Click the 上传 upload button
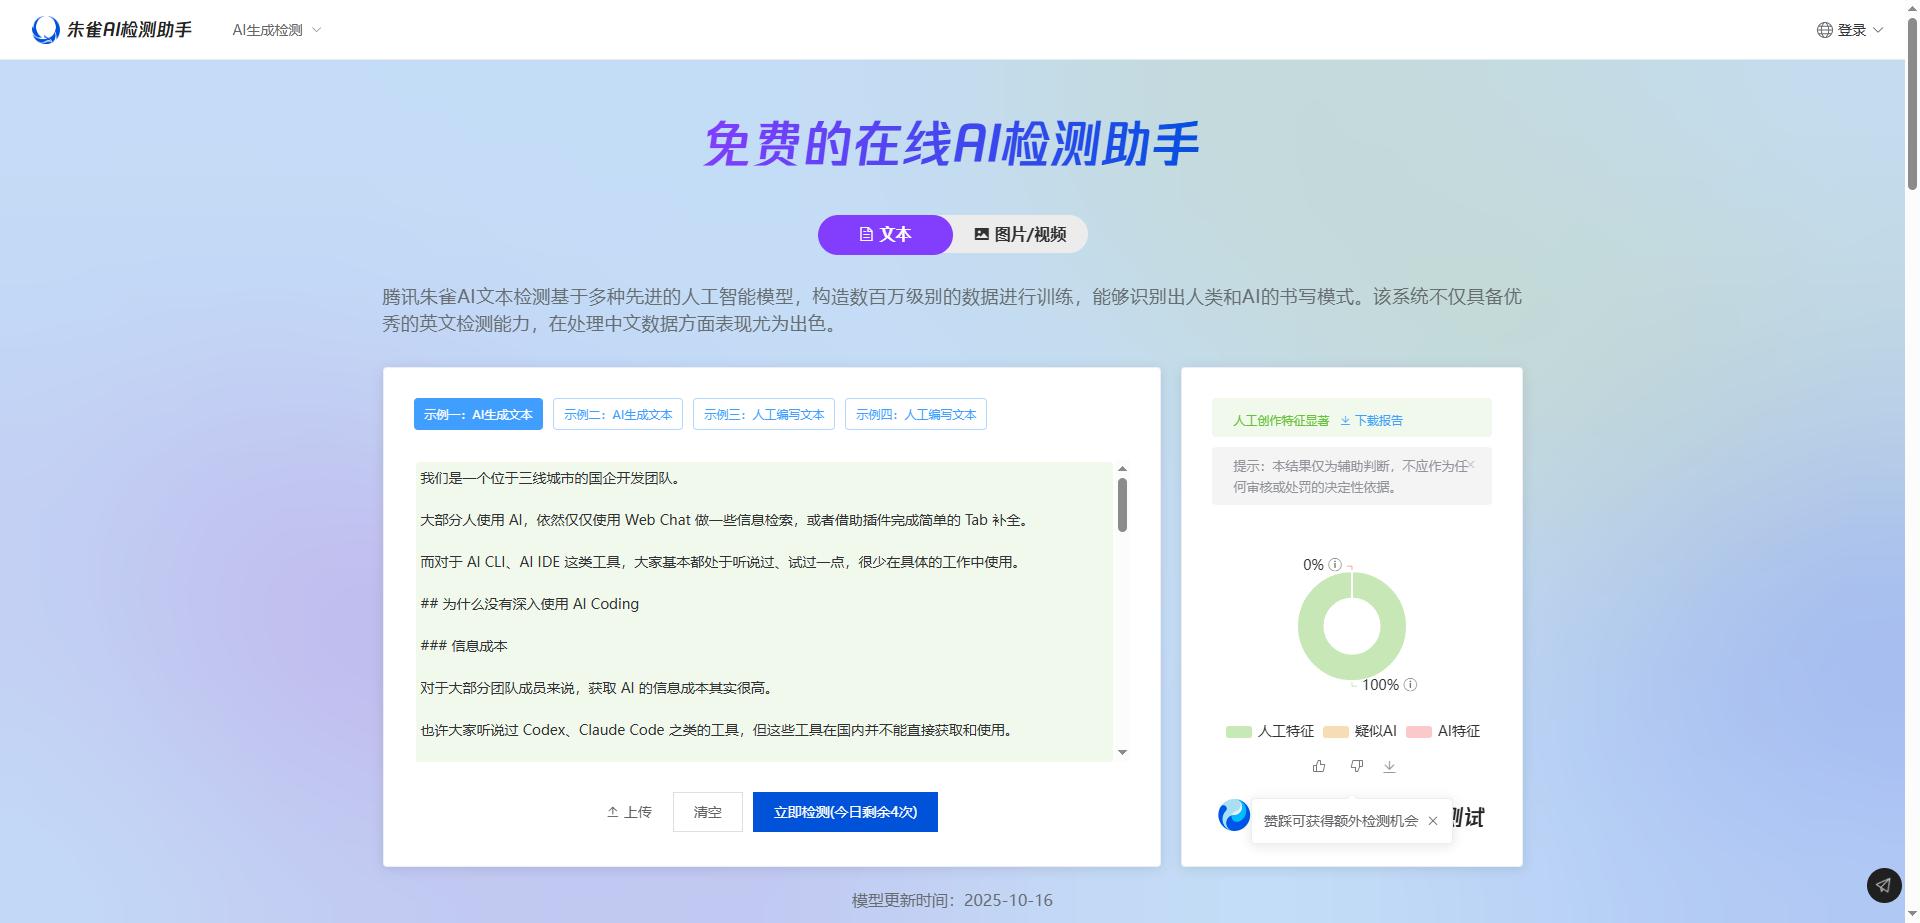Image resolution: width=1920 pixels, height=923 pixels. coord(629,812)
